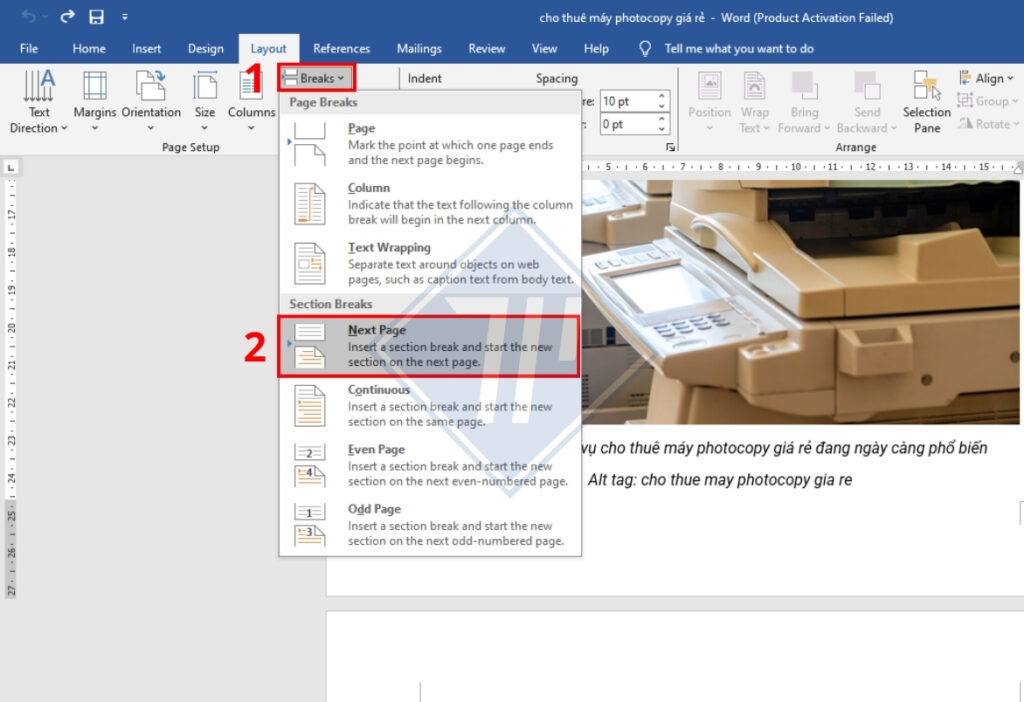
Task: Click the Tell me lightbulb icon
Action: (x=645, y=48)
